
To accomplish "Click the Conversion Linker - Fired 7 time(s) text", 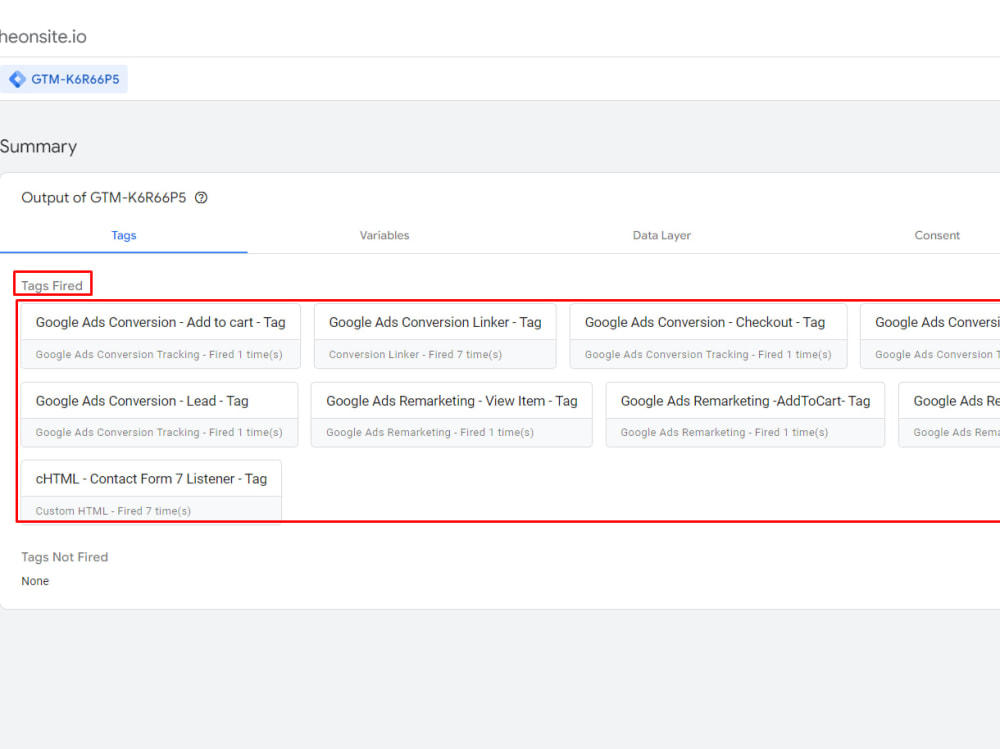I will click(415, 354).
